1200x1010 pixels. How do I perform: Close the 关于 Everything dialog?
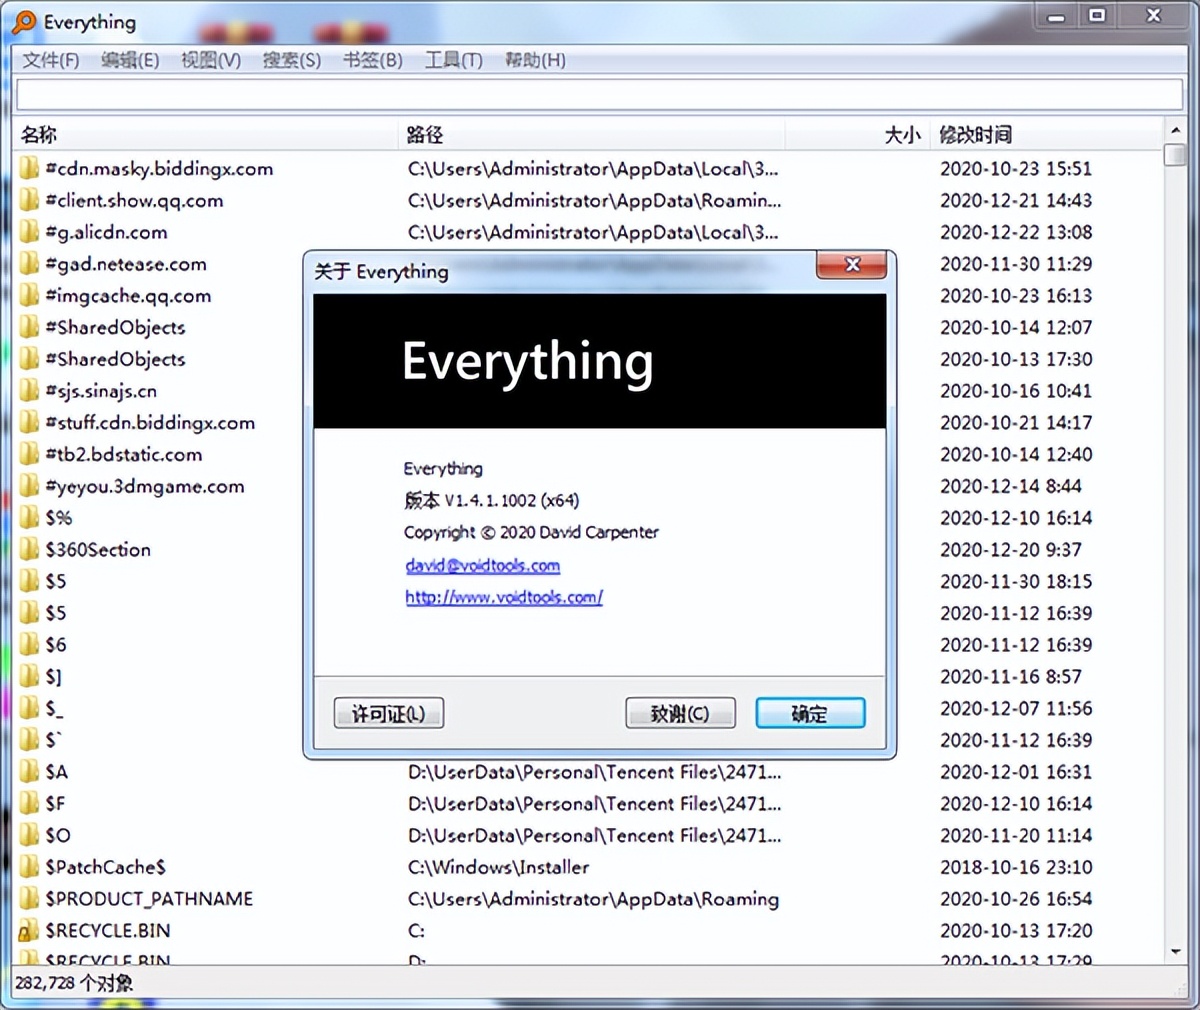pyautogui.click(x=852, y=265)
